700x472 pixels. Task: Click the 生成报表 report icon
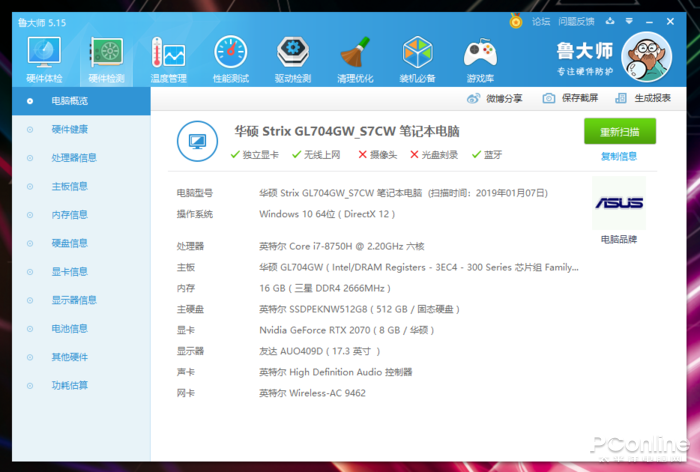click(x=621, y=98)
